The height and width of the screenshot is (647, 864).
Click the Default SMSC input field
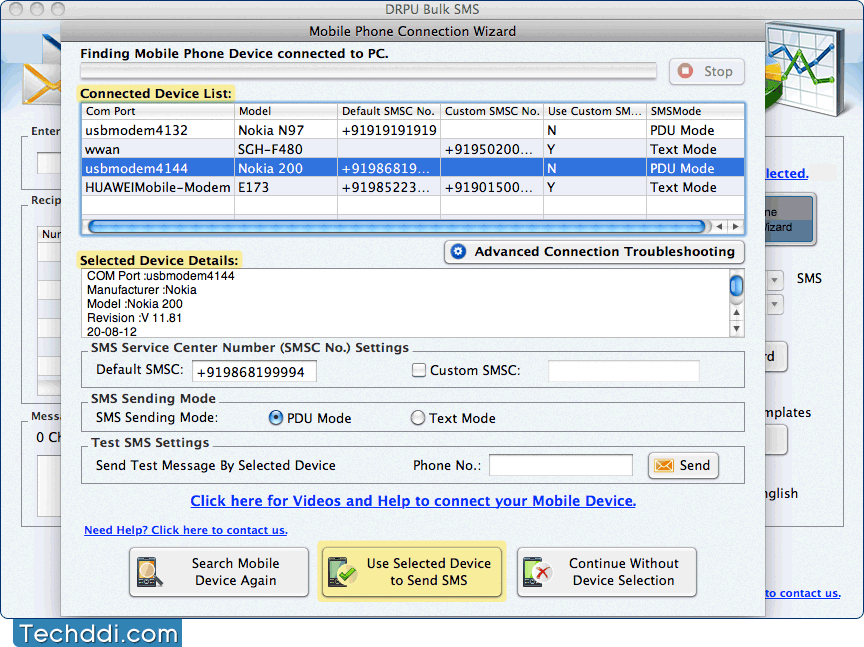[x=254, y=372]
